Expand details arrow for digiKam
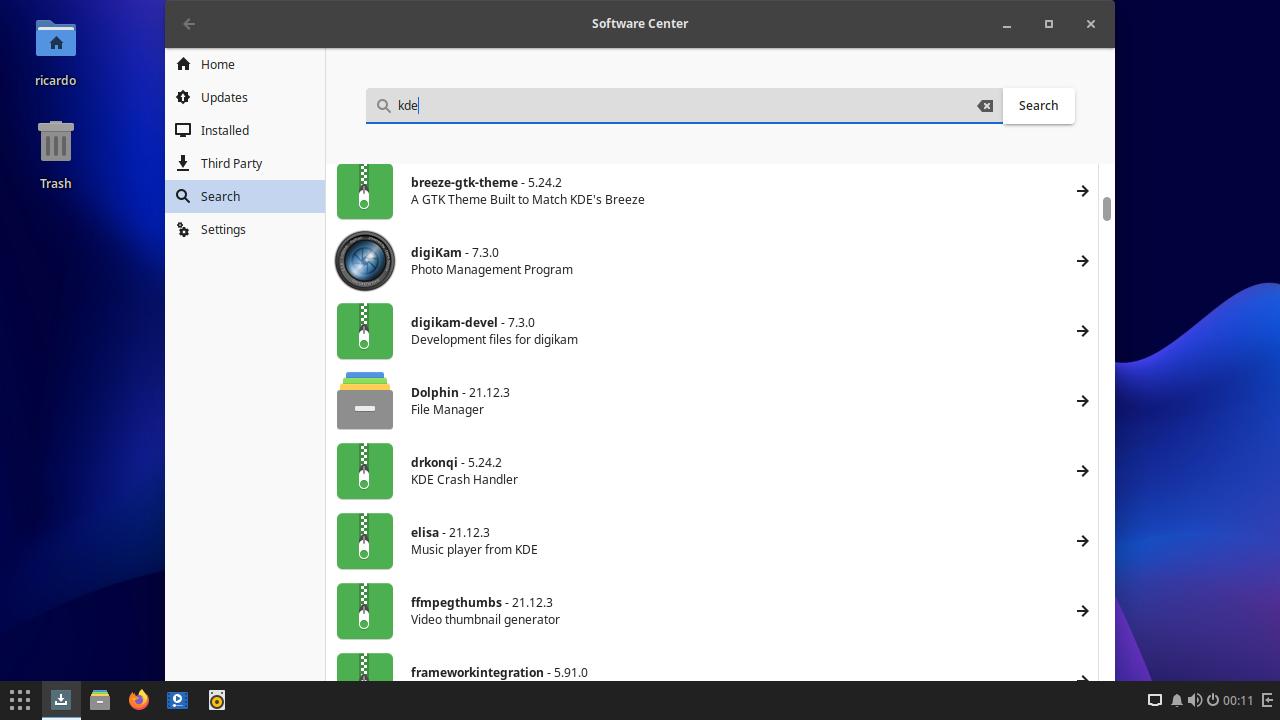Screen dimensions: 1280x720 click(x=1082, y=261)
